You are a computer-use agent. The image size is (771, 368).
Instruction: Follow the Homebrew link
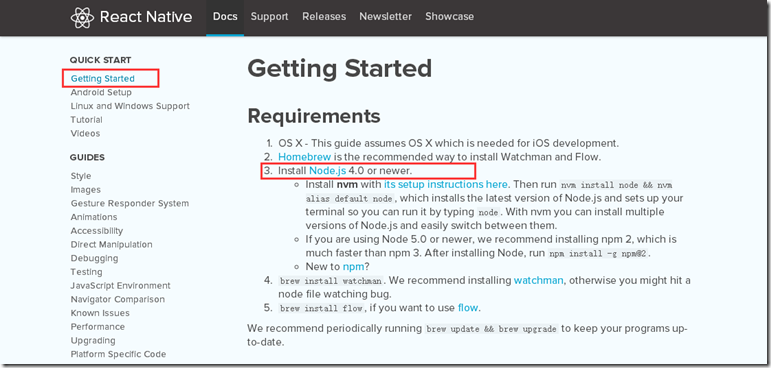304,157
